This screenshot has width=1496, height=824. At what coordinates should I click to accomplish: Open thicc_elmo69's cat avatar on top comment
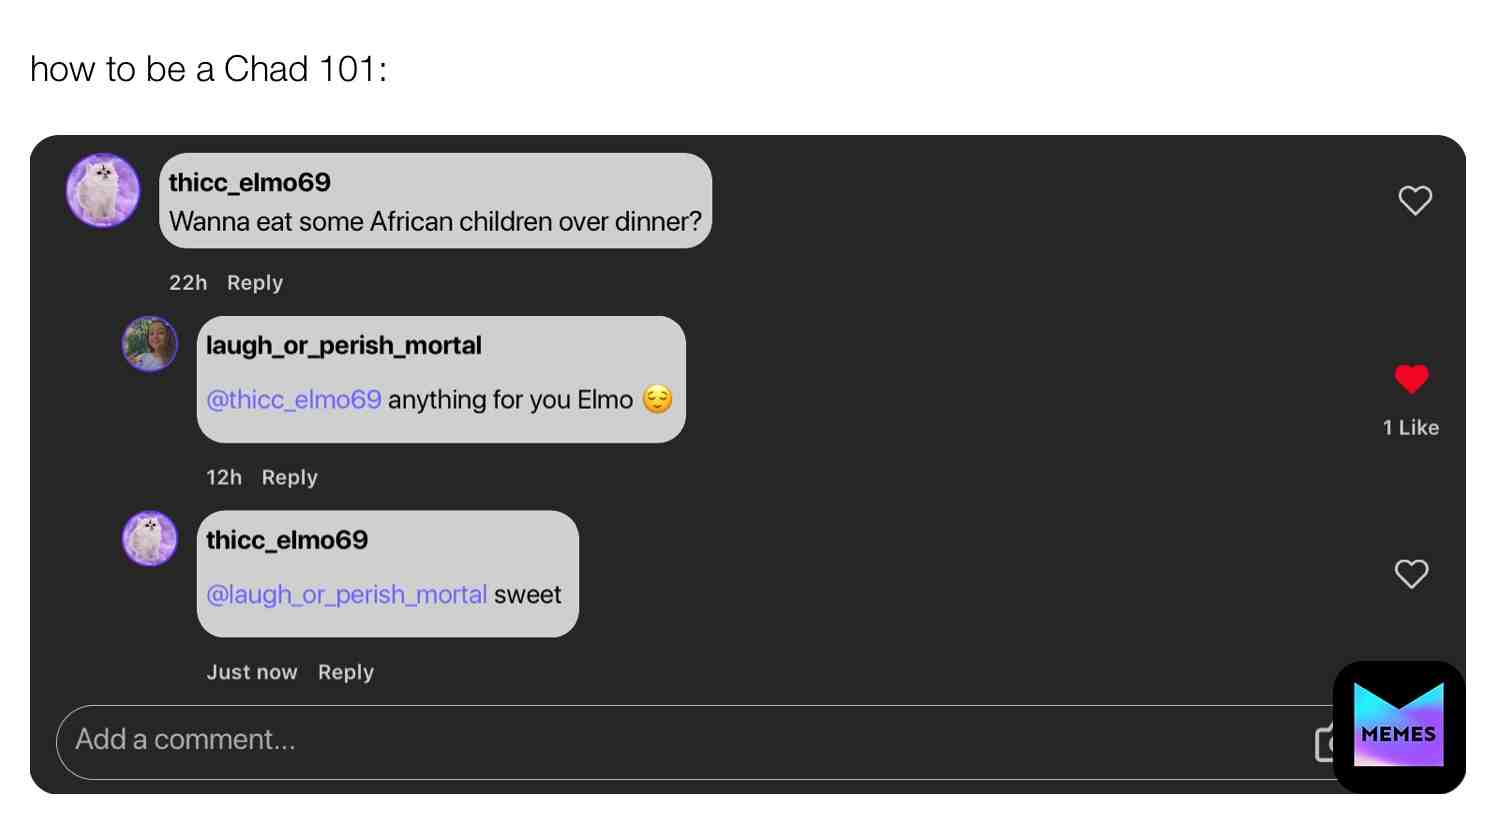pos(103,190)
